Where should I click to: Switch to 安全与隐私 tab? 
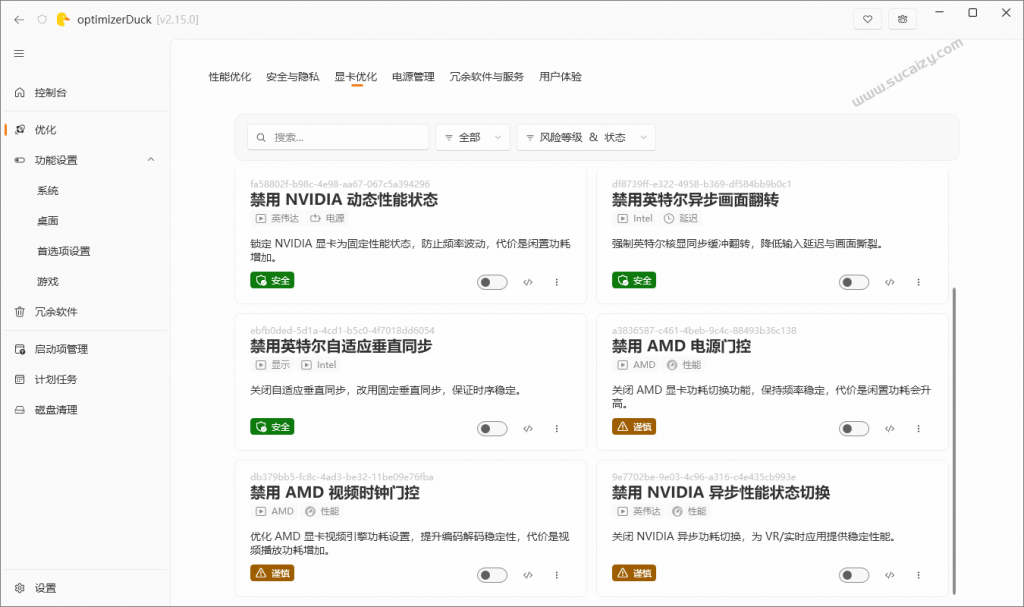click(x=293, y=76)
